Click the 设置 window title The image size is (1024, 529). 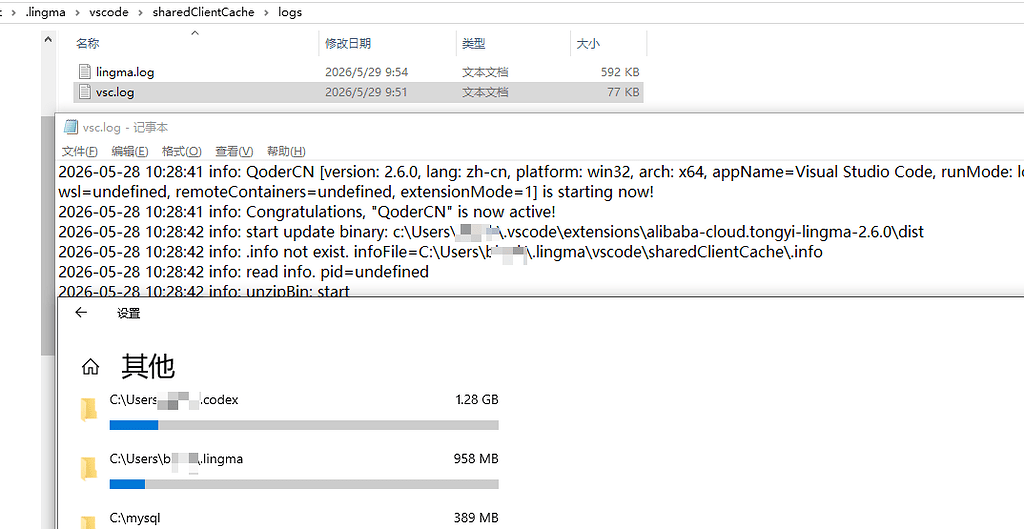click(129, 313)
